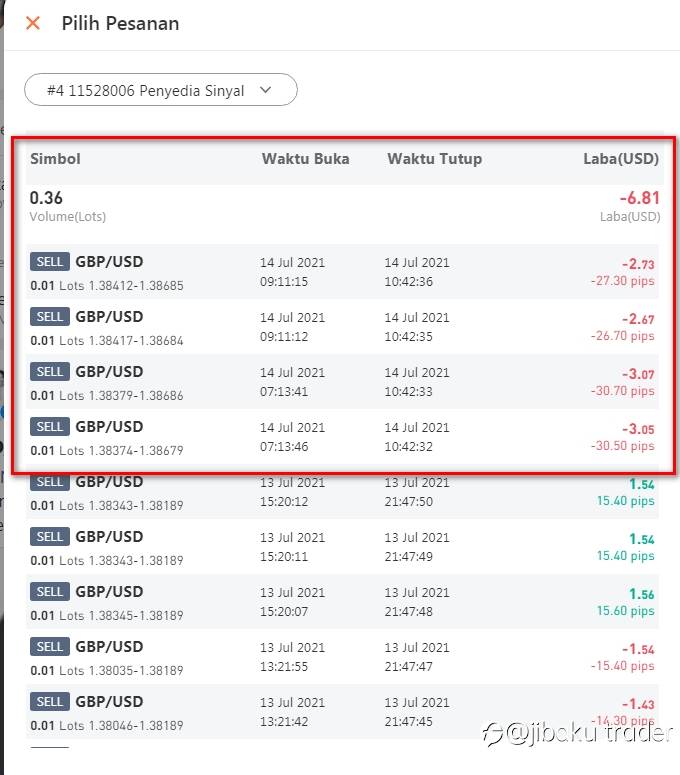Click SELL badge on 1.38417-1.38684 order
This screenshot has height=775, width=680.
click(50, 317)
